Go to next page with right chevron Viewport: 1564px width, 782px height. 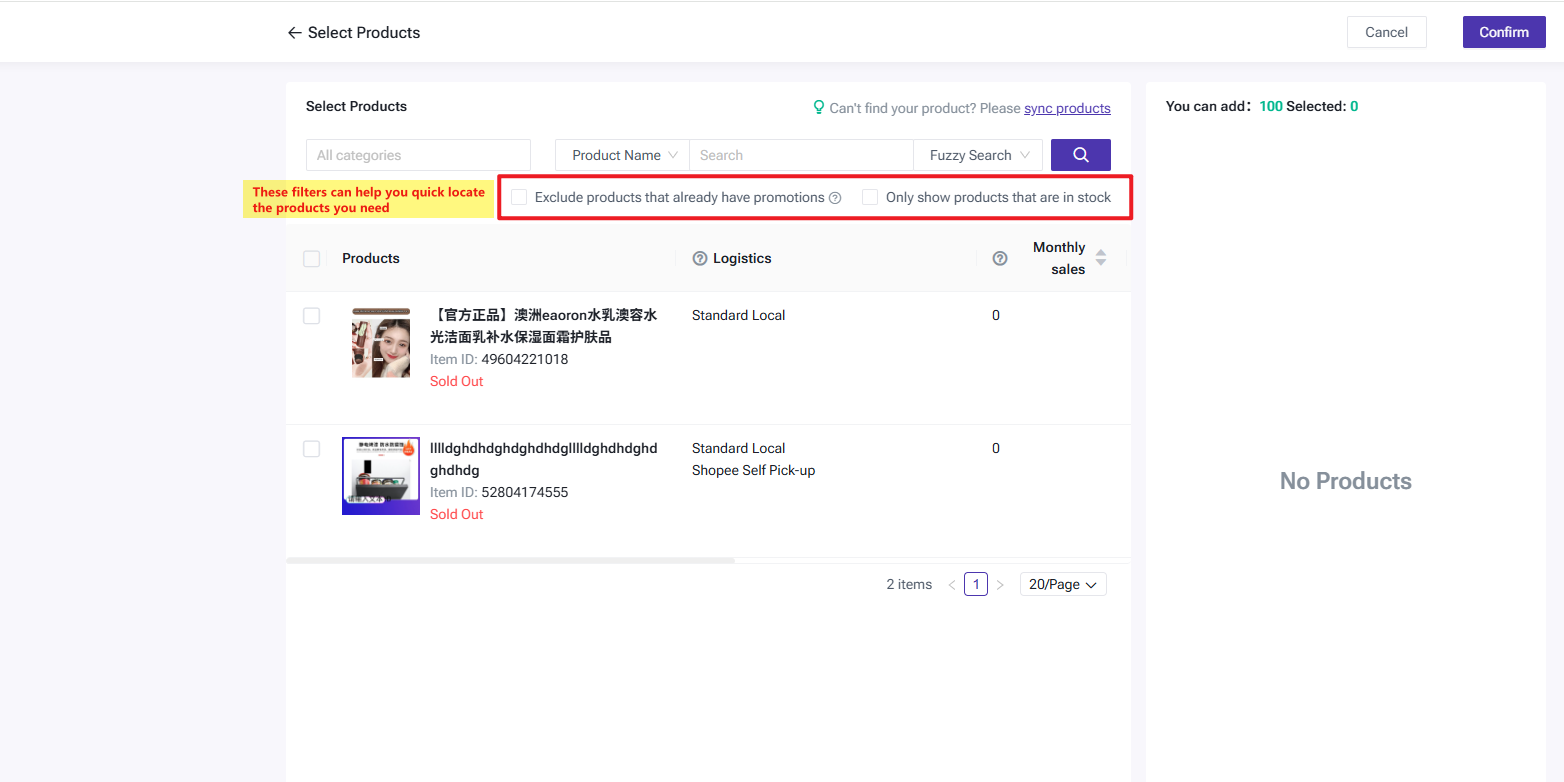tap(1000, 585)
